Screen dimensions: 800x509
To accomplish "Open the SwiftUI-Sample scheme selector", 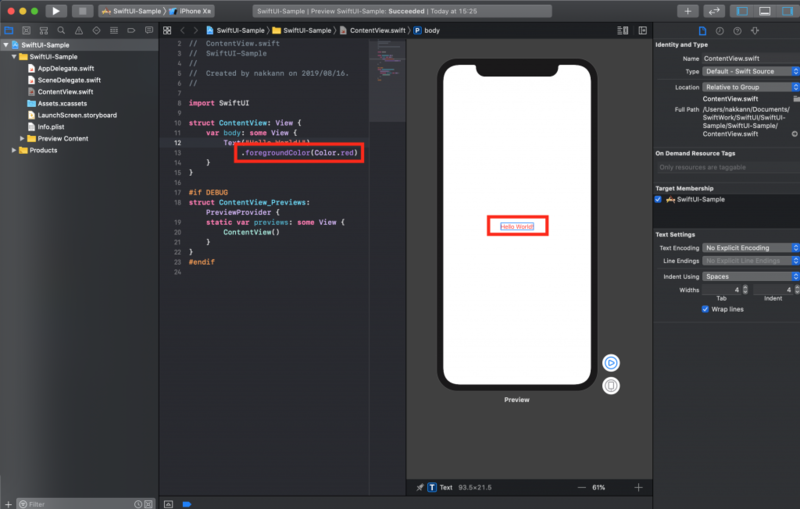I will click(x=132, y=11).
